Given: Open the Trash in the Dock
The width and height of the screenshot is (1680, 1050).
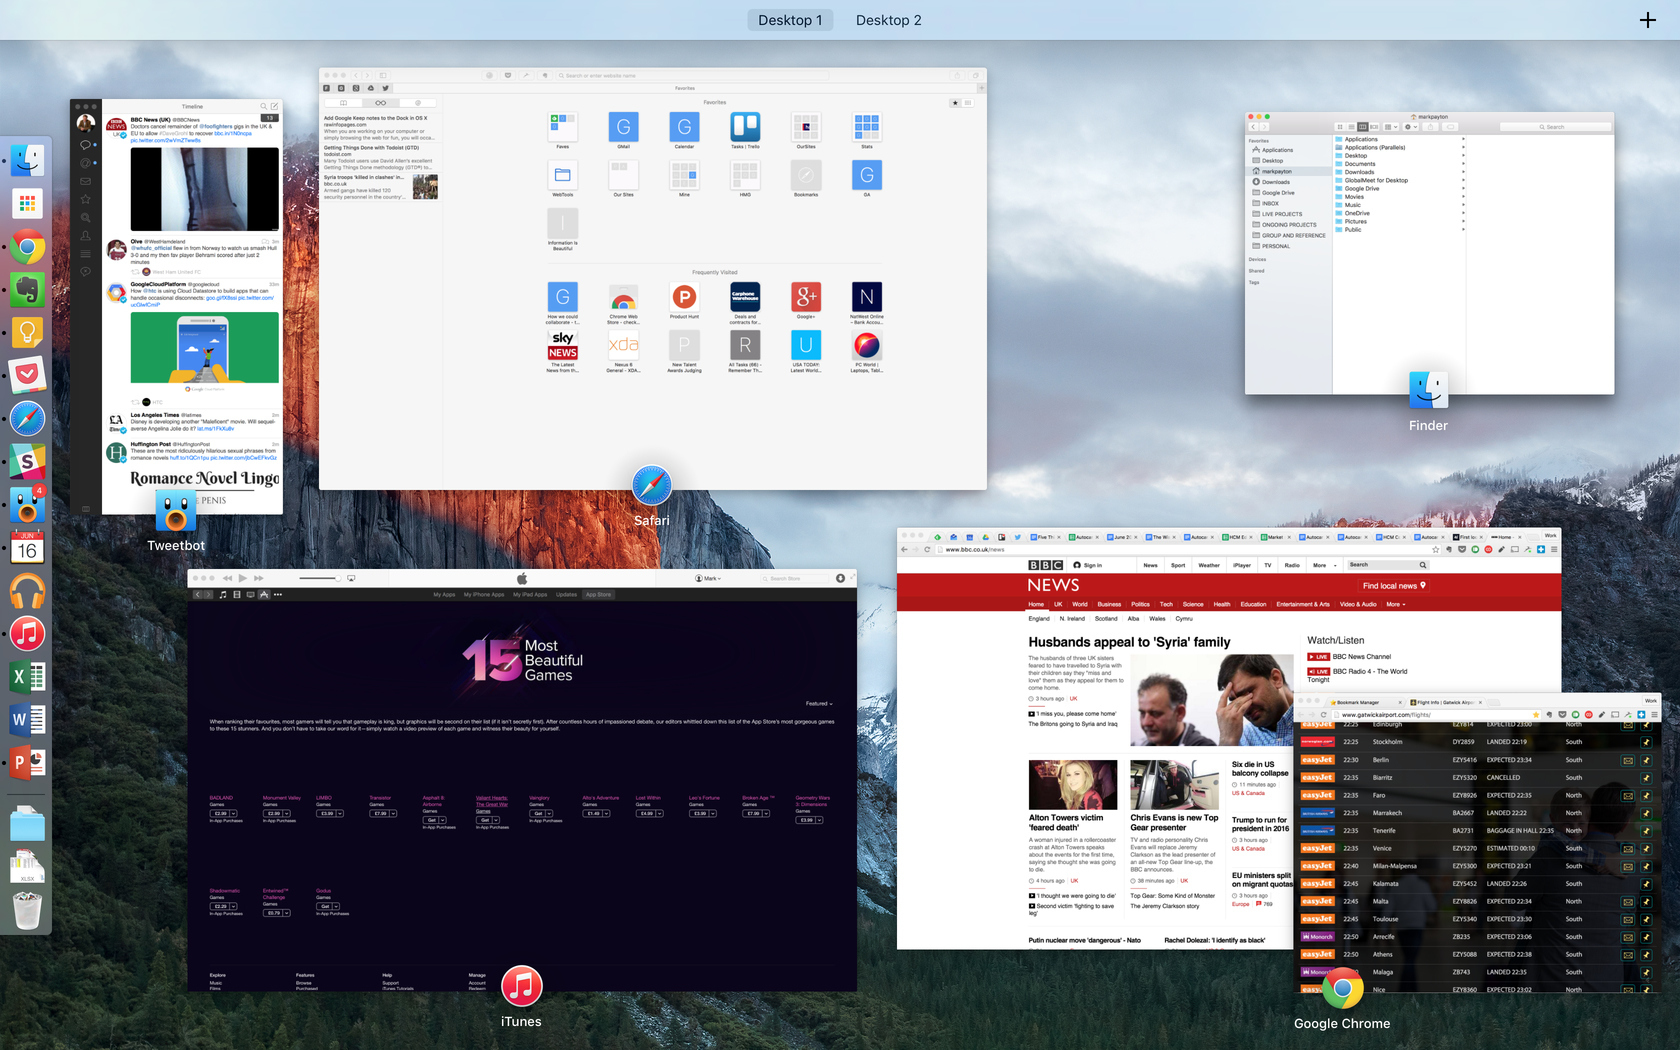Looking at the screenshot, I should click(x=27, y=911).
